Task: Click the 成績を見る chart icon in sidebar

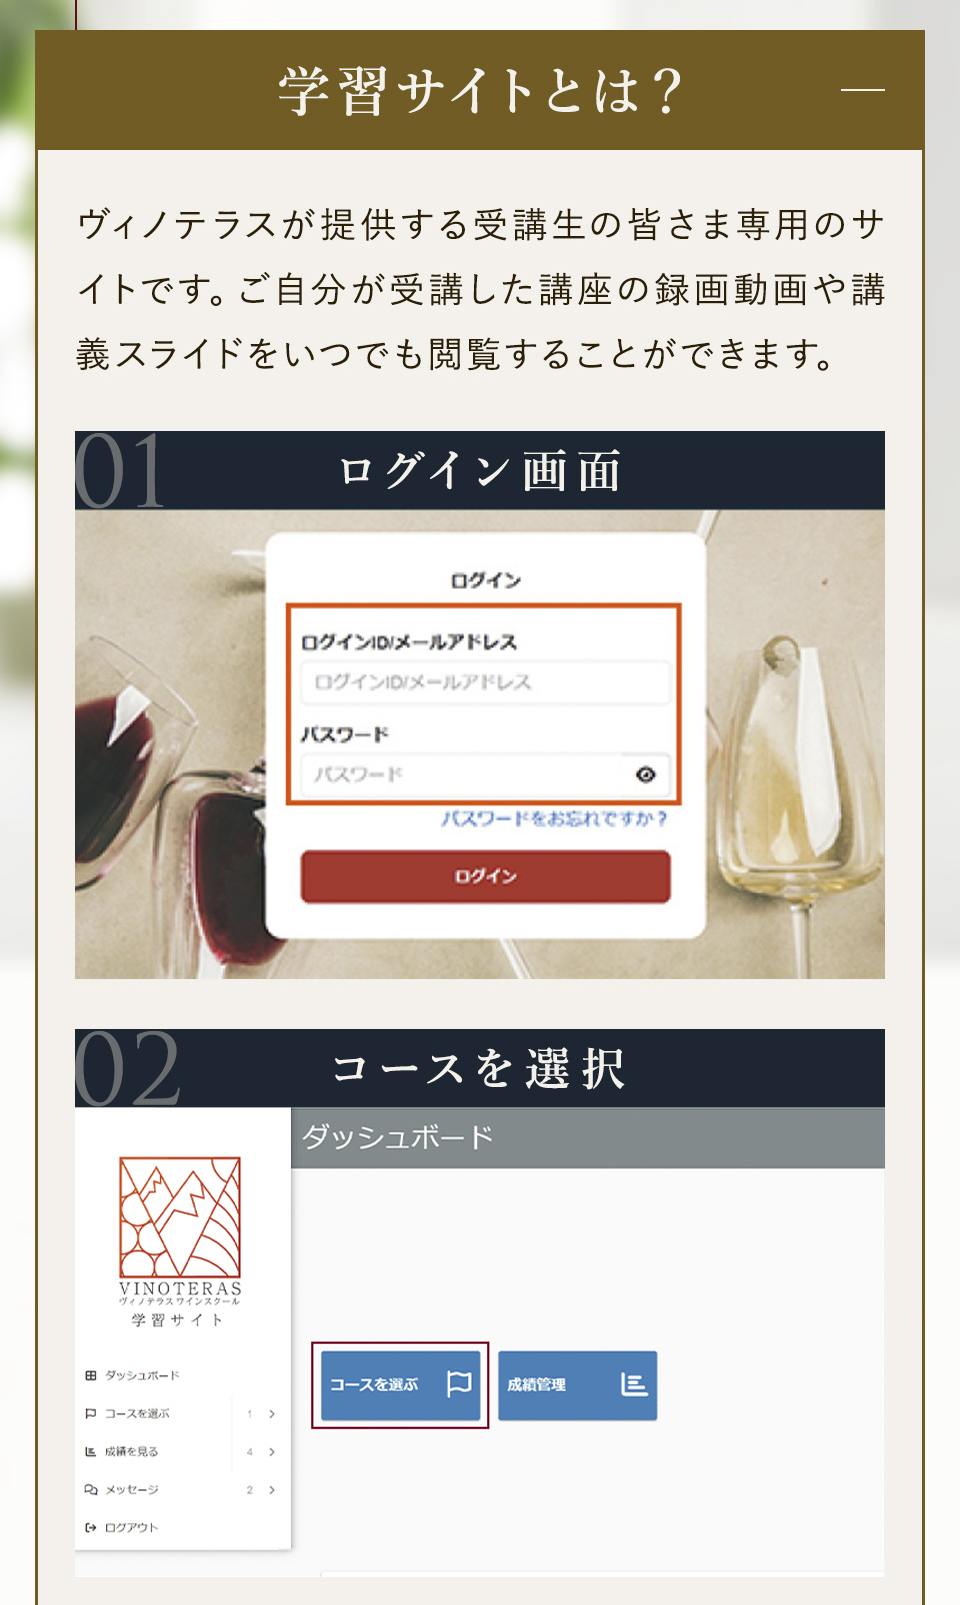Action: pos(91,1451)
